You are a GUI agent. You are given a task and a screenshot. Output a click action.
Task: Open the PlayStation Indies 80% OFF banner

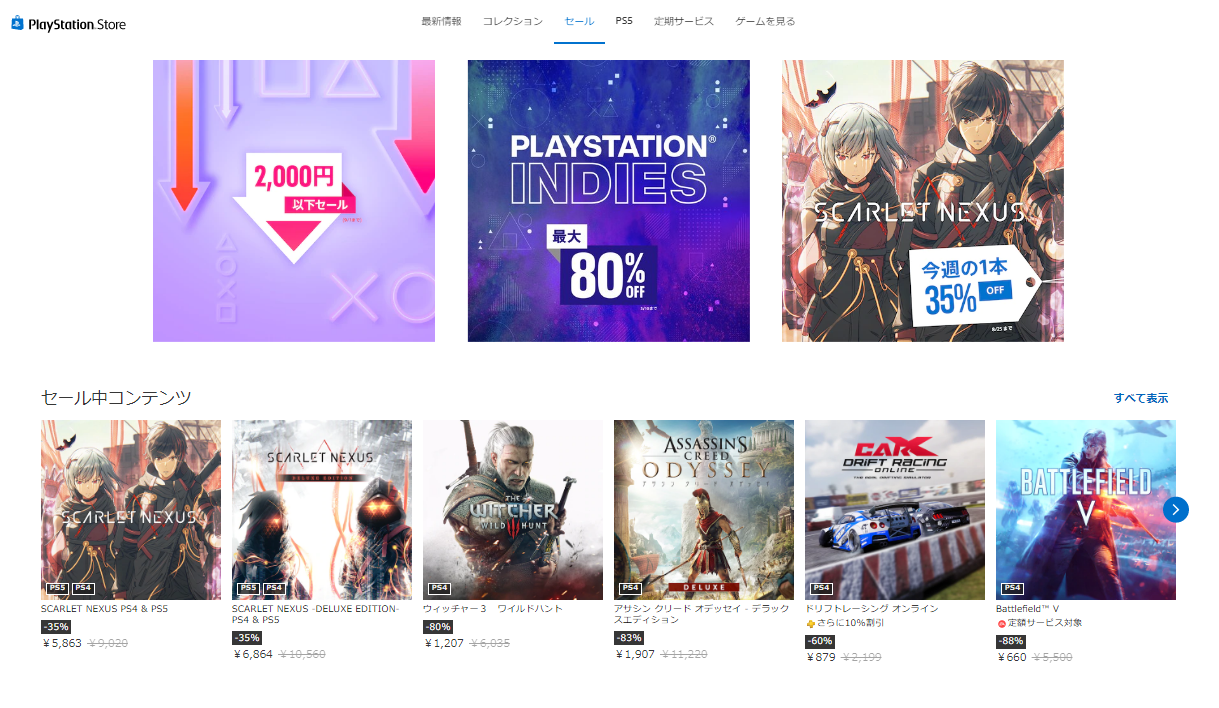609,201
